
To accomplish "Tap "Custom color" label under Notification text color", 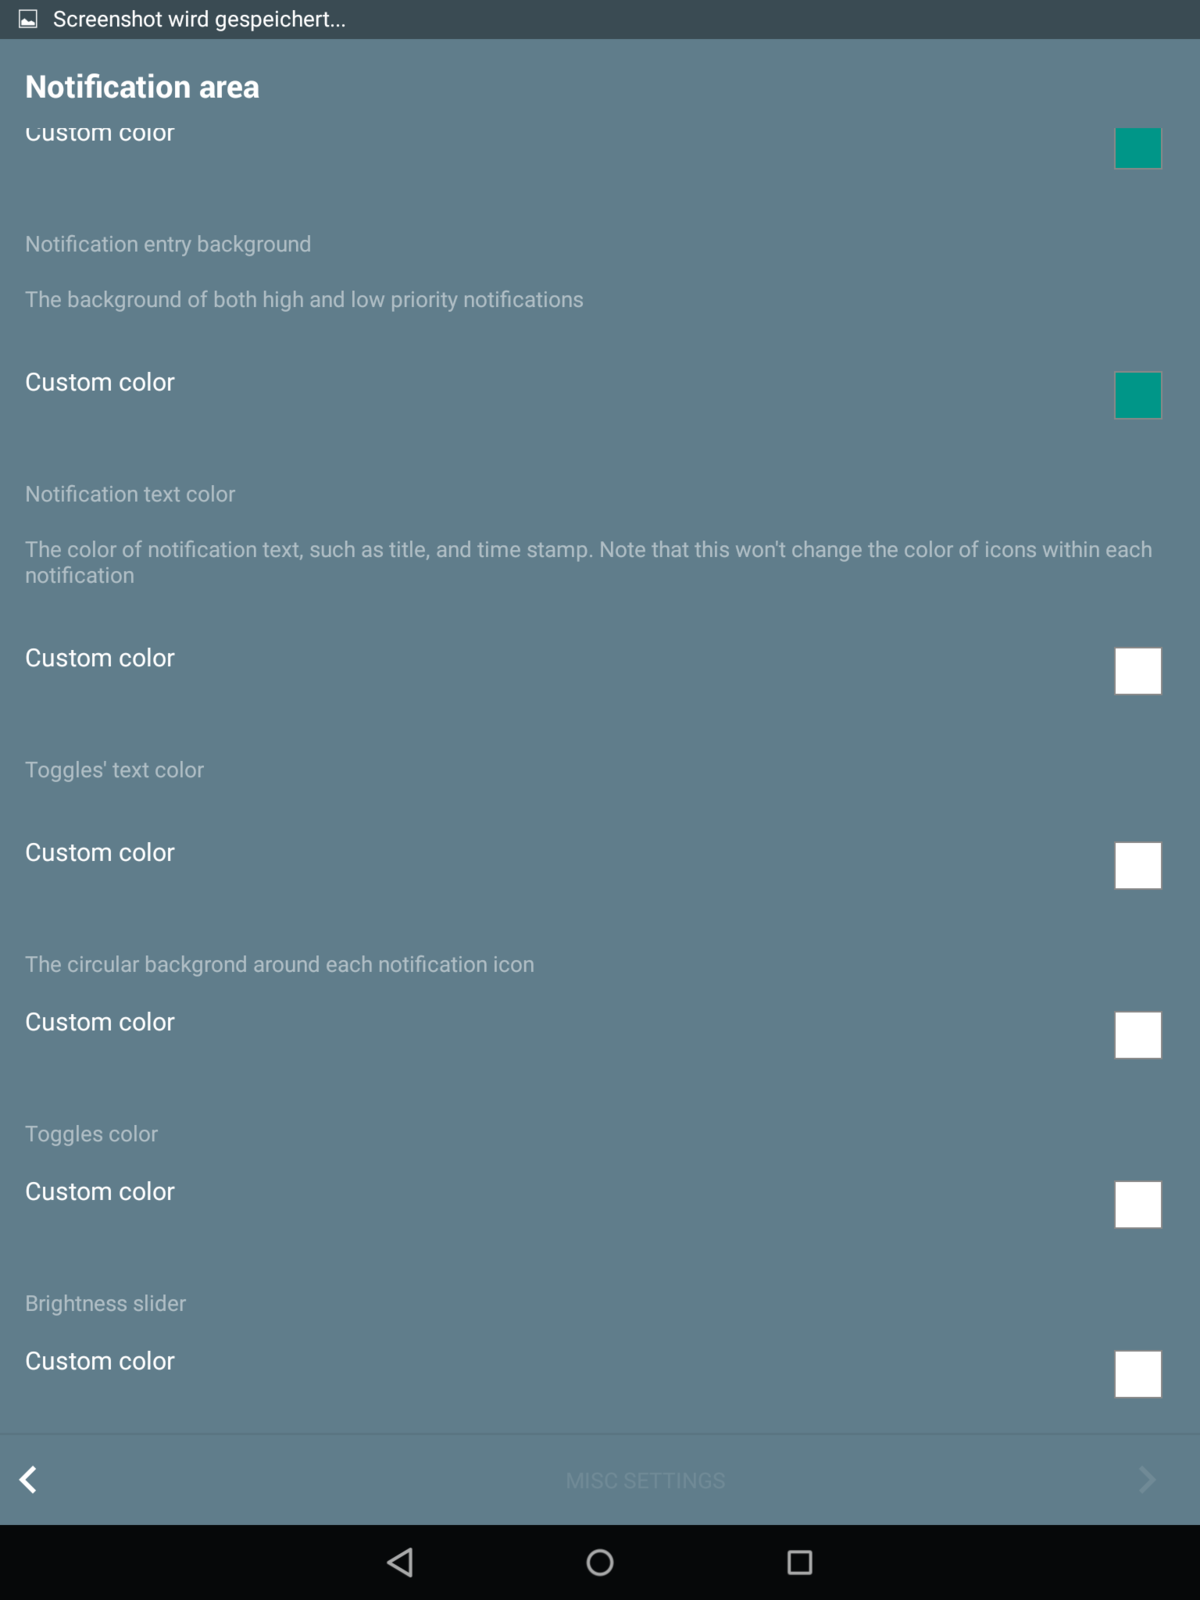I will 100,658.
